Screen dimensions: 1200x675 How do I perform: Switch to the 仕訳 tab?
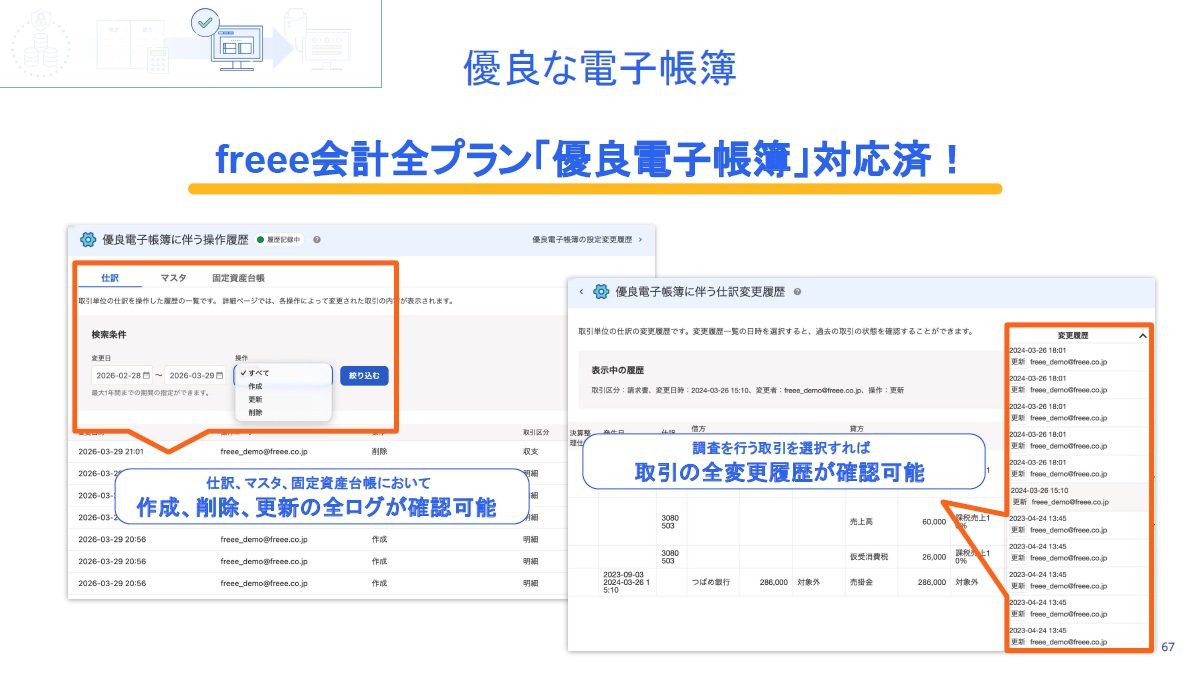tap(110, 278)
